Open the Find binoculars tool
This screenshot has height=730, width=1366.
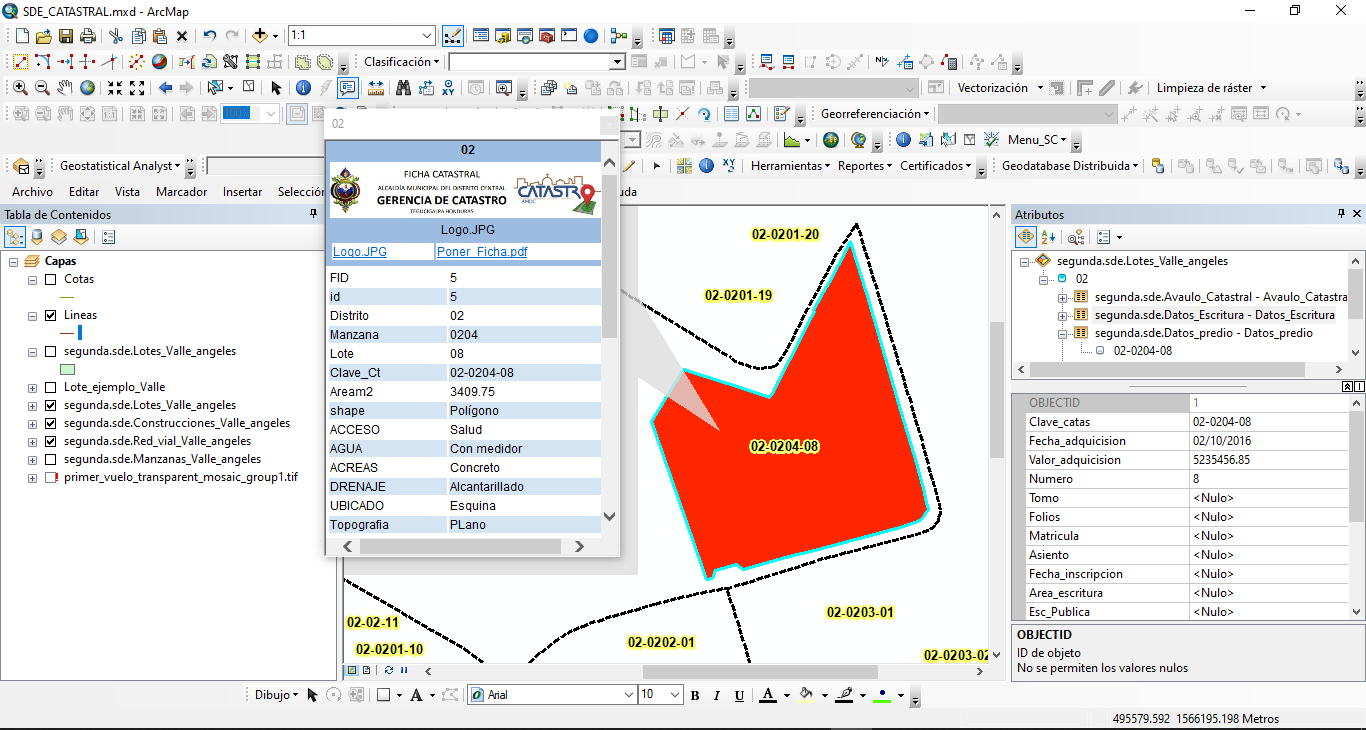point(403,88)
